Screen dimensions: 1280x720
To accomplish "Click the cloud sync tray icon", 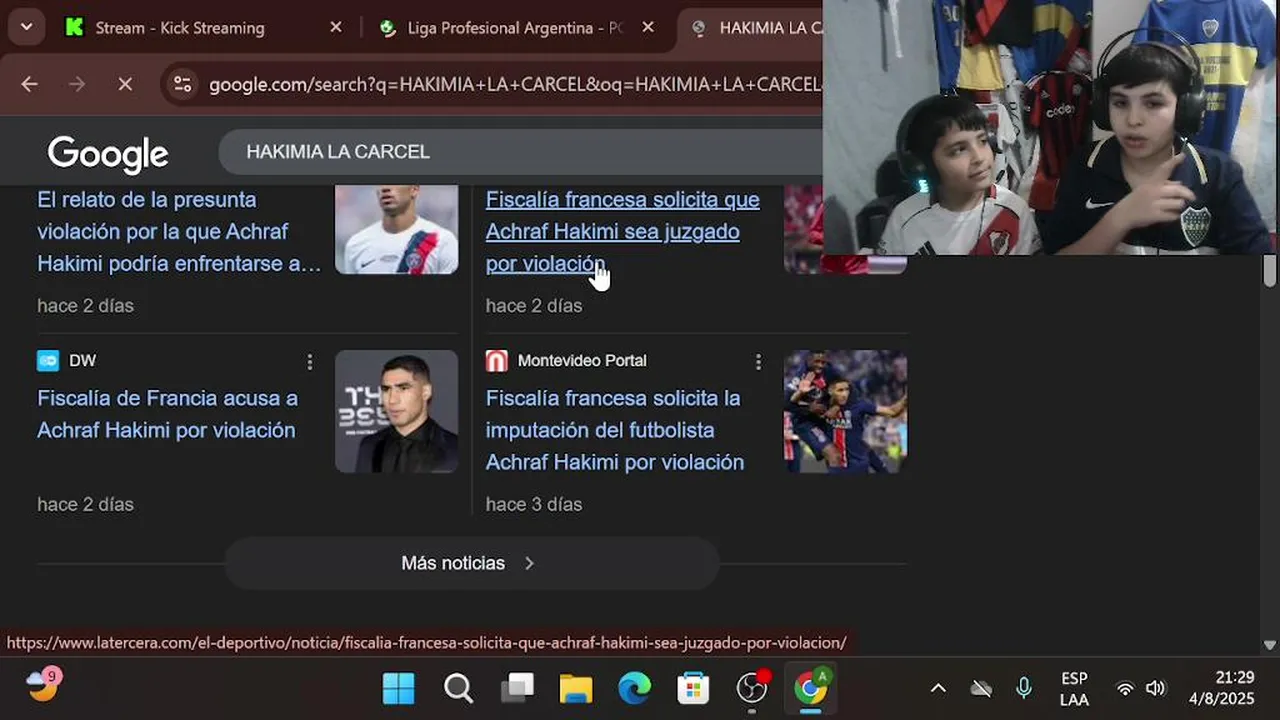I will pos(981,688).
